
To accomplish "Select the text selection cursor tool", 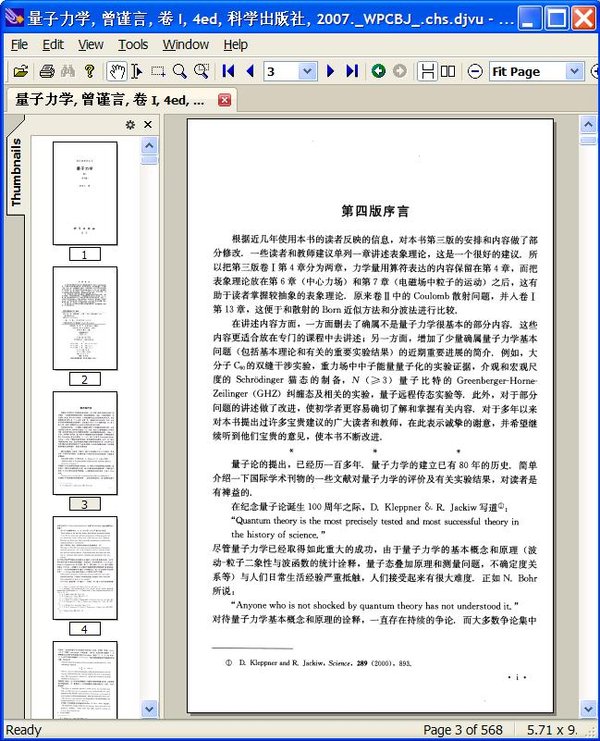I will 137,71.
